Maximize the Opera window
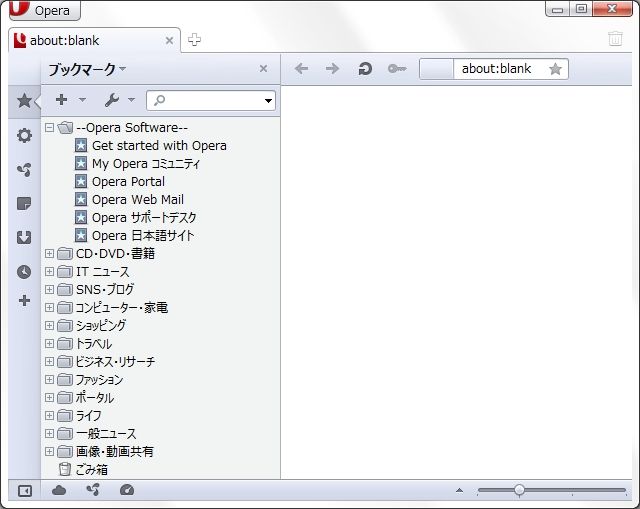This screenshot has height=509, width=640. [x=581, y=9]
